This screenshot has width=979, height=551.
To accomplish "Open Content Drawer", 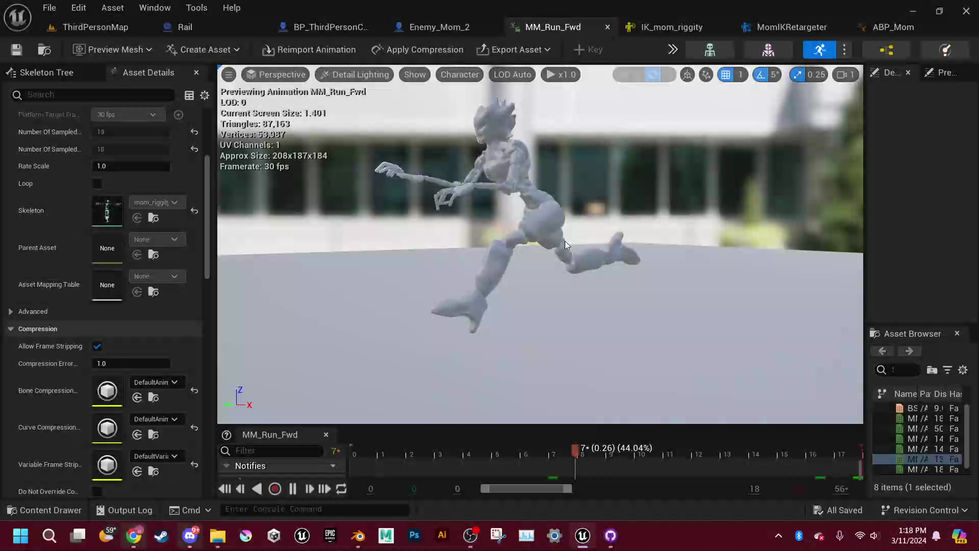I will pos(44,510).
